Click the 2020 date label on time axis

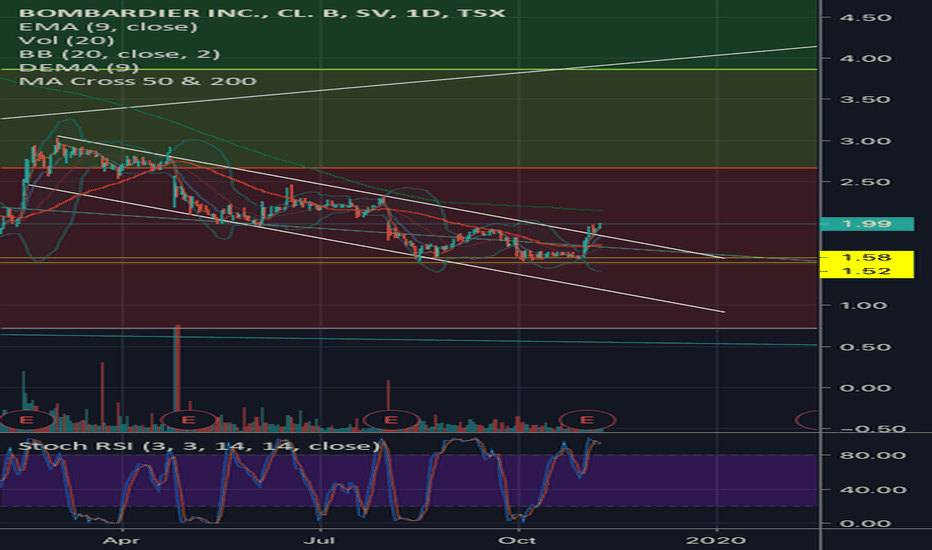pos(716,540)
